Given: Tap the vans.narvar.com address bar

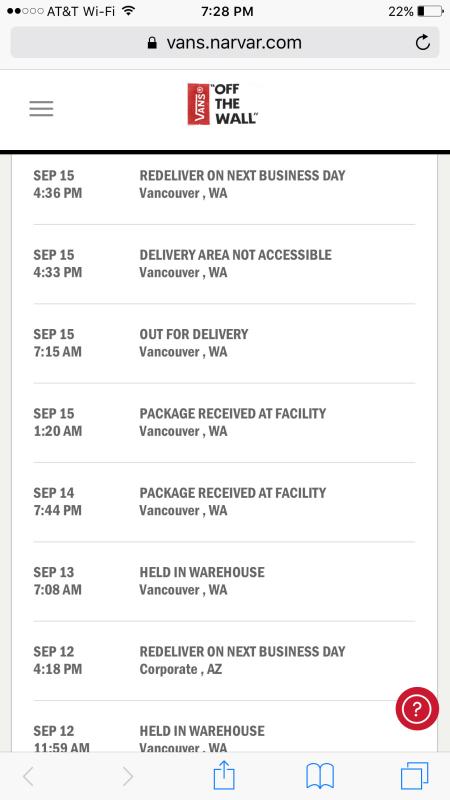Looking at the screenshot, I should 225,42.
